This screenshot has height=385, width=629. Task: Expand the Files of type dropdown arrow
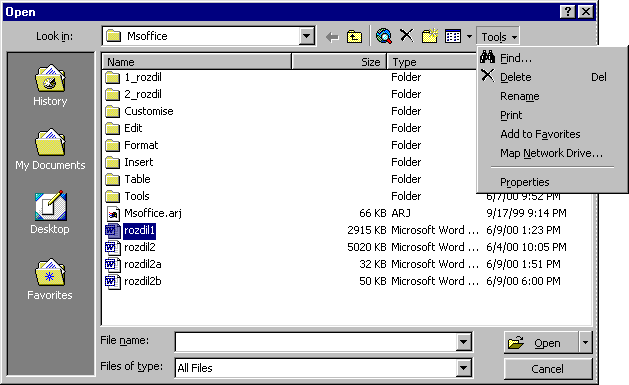463,368
